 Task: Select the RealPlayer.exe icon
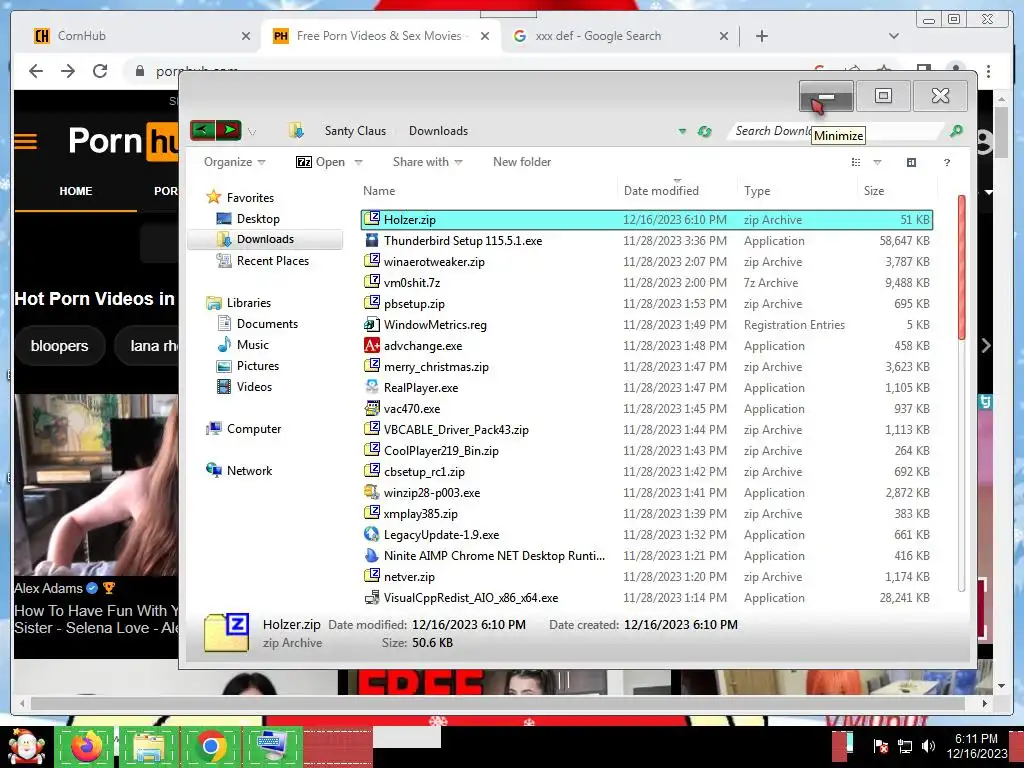point(372,387)
